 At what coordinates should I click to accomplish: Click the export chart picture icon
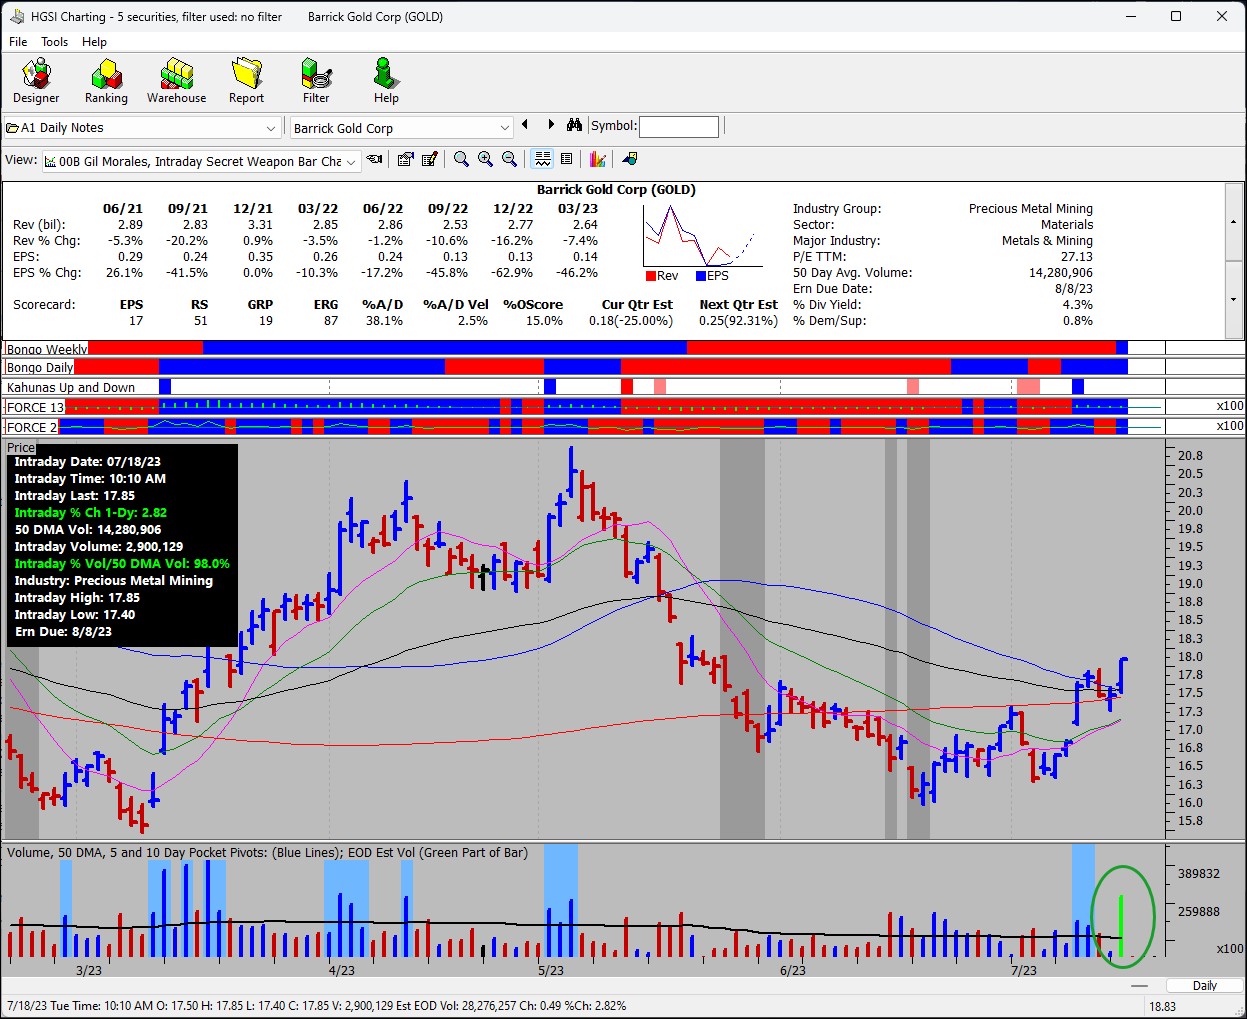(629, 159)
